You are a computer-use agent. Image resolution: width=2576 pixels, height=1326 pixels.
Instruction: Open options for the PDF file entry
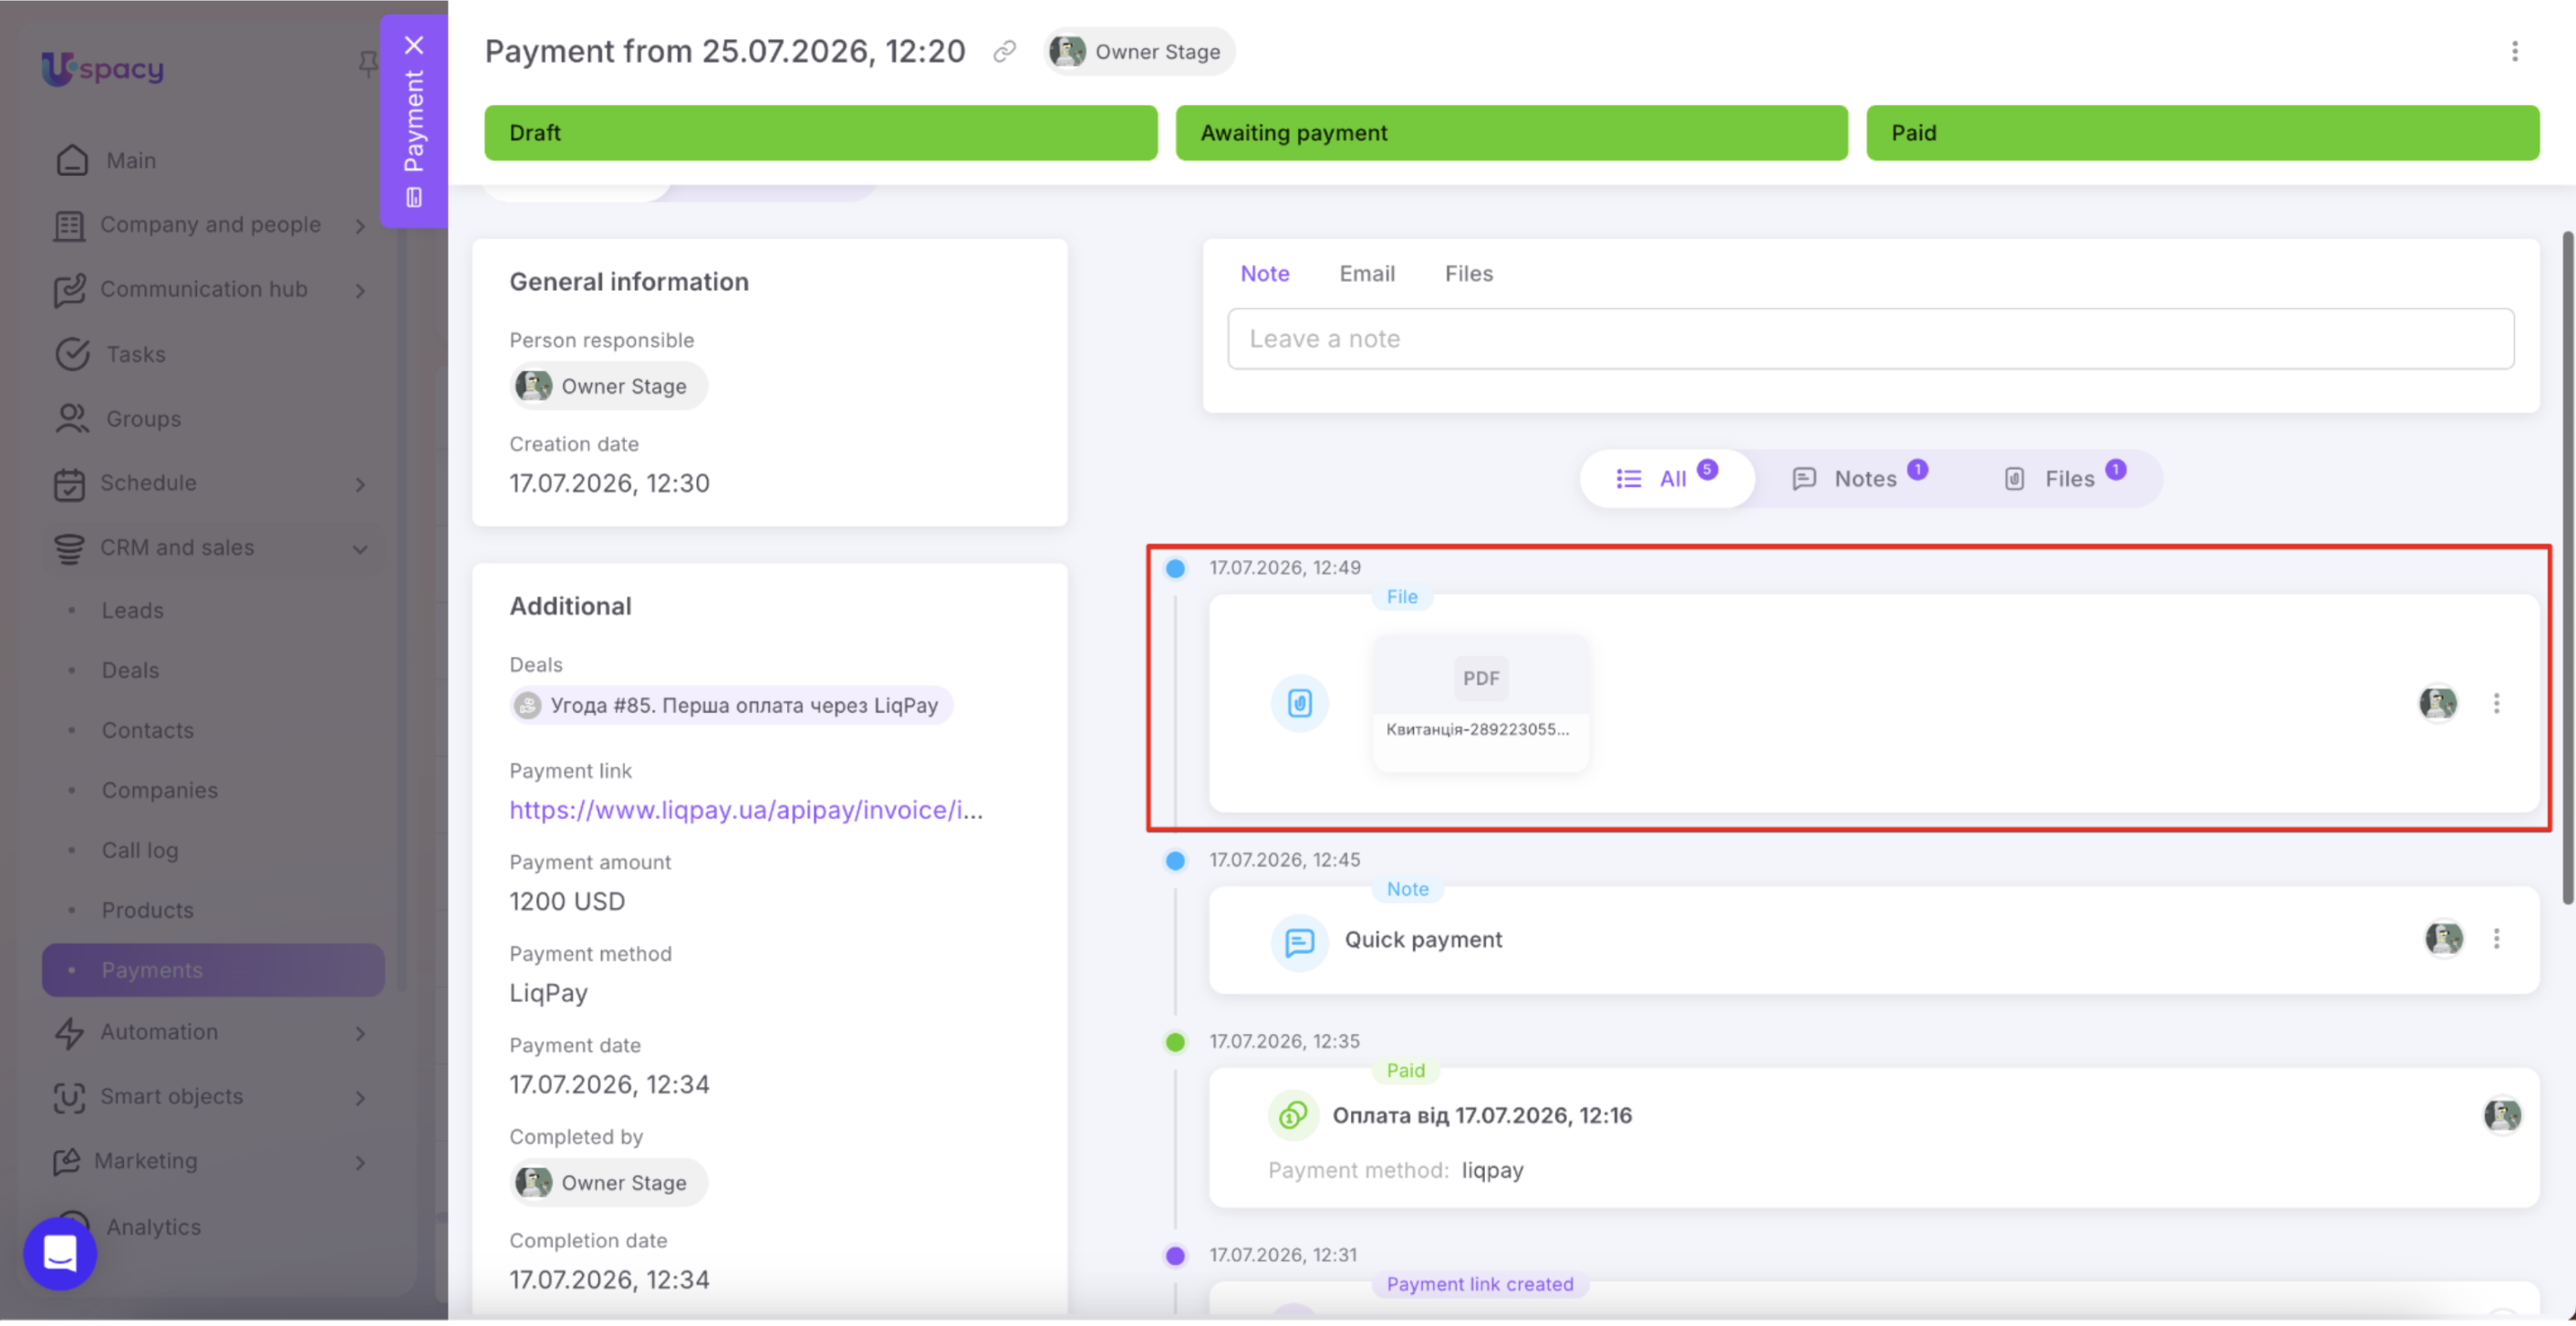[2496, 704]
